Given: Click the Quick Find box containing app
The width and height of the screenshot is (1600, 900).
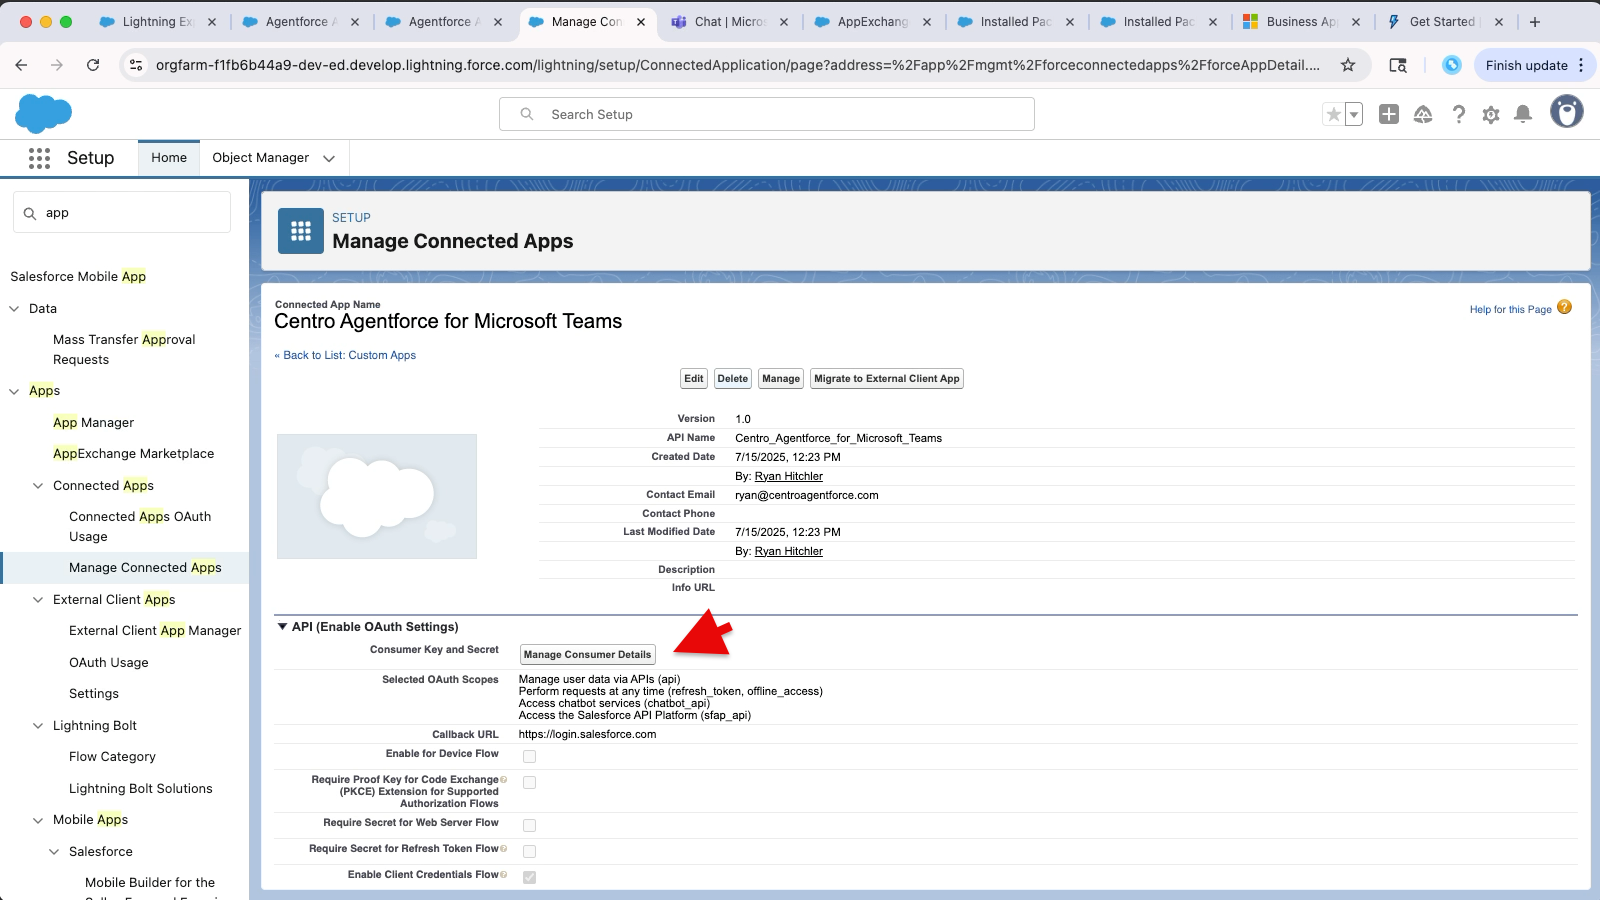Looking at the screenshot, I should coord(122,213).
